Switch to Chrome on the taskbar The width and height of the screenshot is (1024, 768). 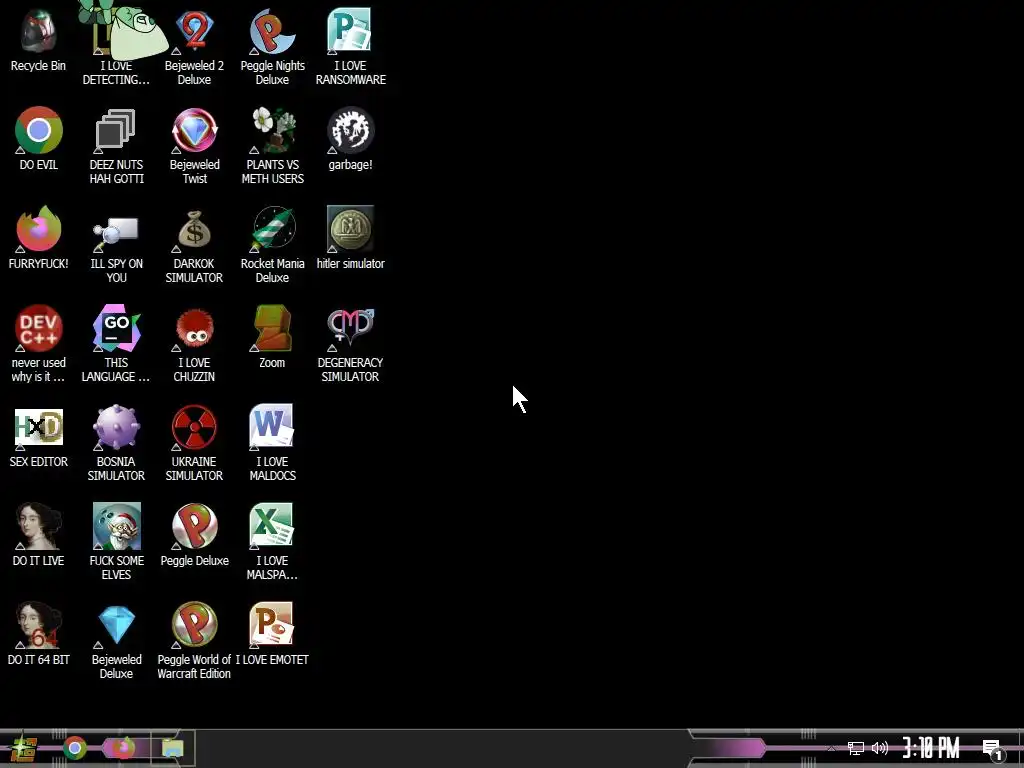(x=74, y=748)
